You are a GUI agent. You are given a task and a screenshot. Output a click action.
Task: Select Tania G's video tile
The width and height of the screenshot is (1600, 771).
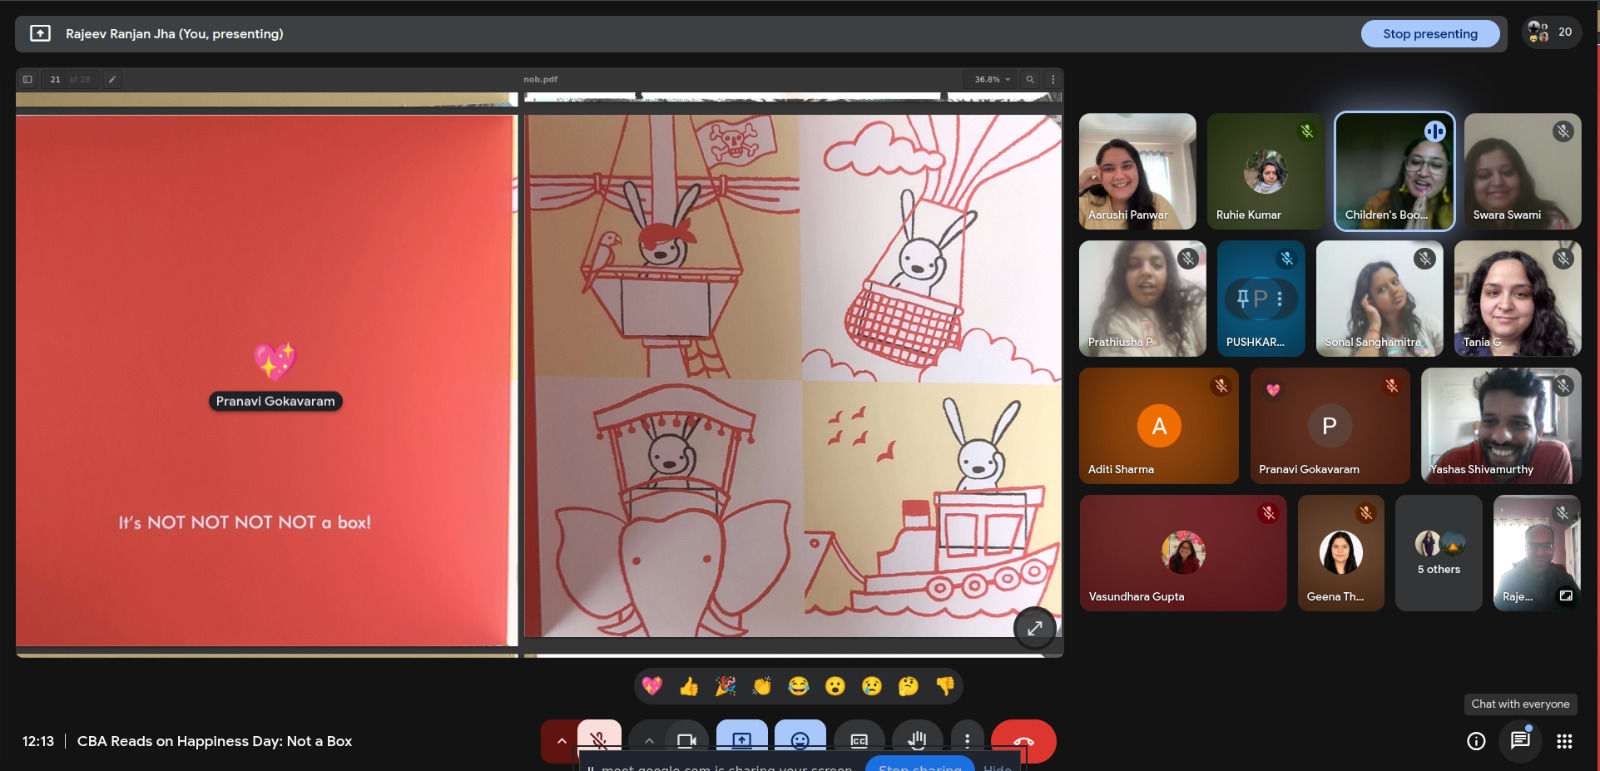click(1518, 298)
